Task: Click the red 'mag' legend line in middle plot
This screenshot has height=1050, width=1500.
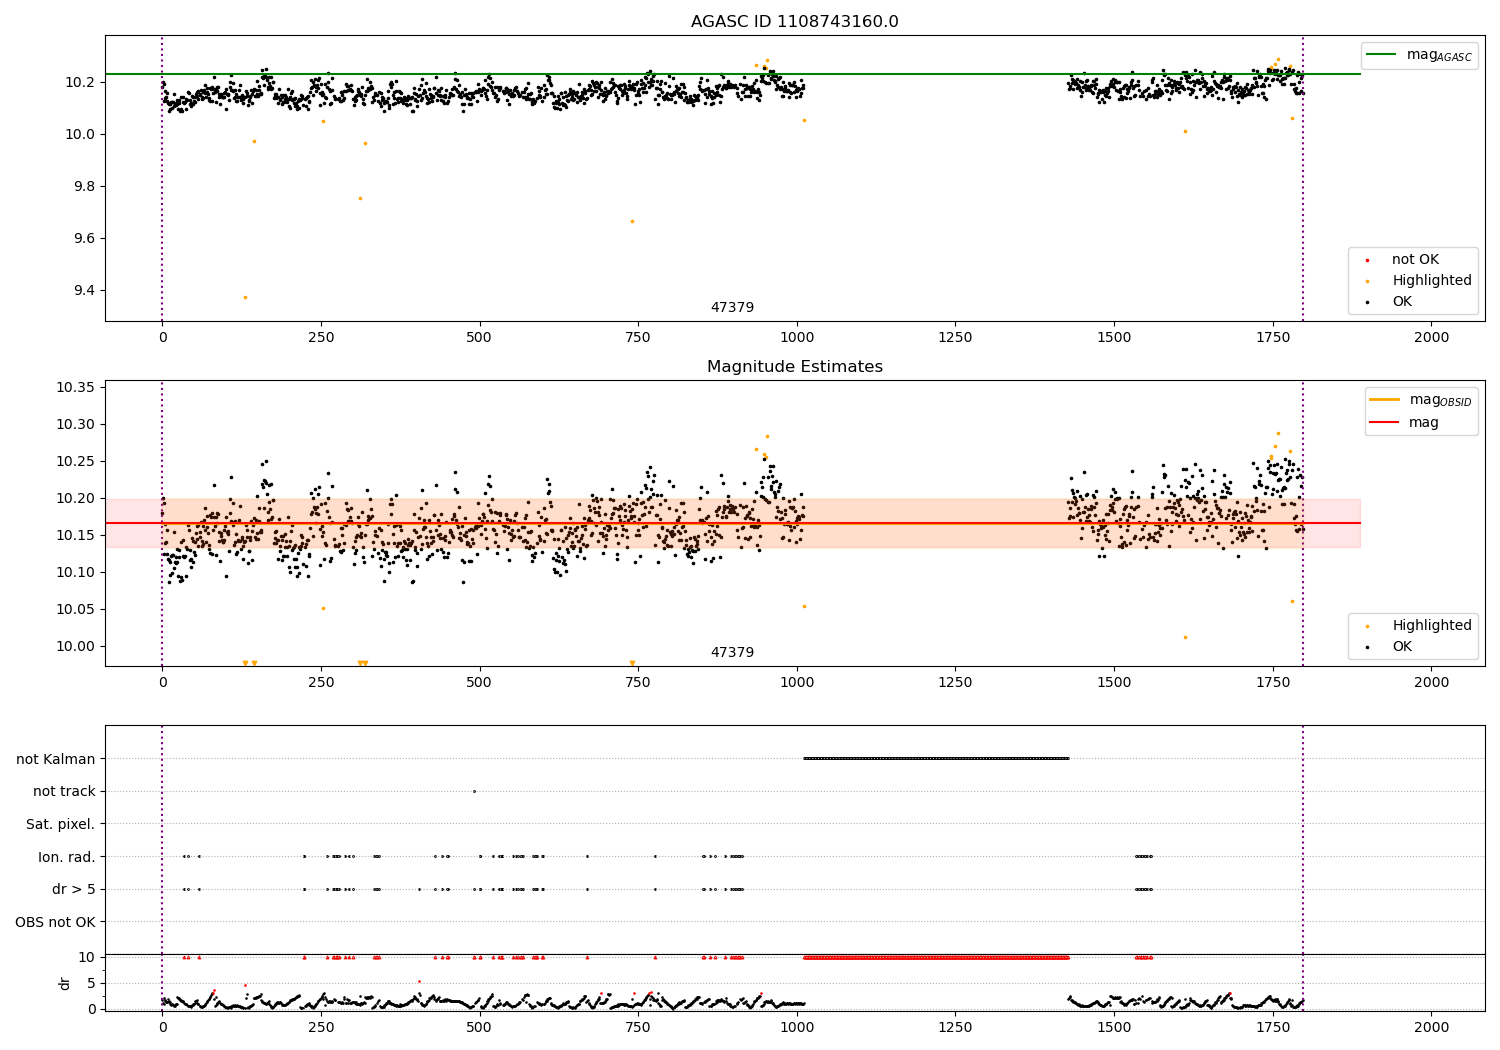Action: coord(1384,423)
